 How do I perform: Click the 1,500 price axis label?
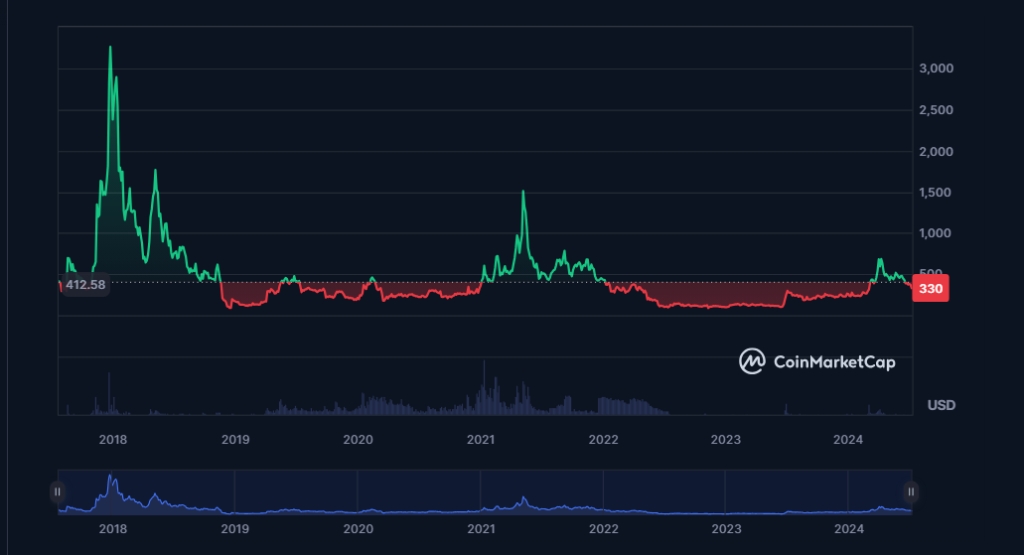937,192
